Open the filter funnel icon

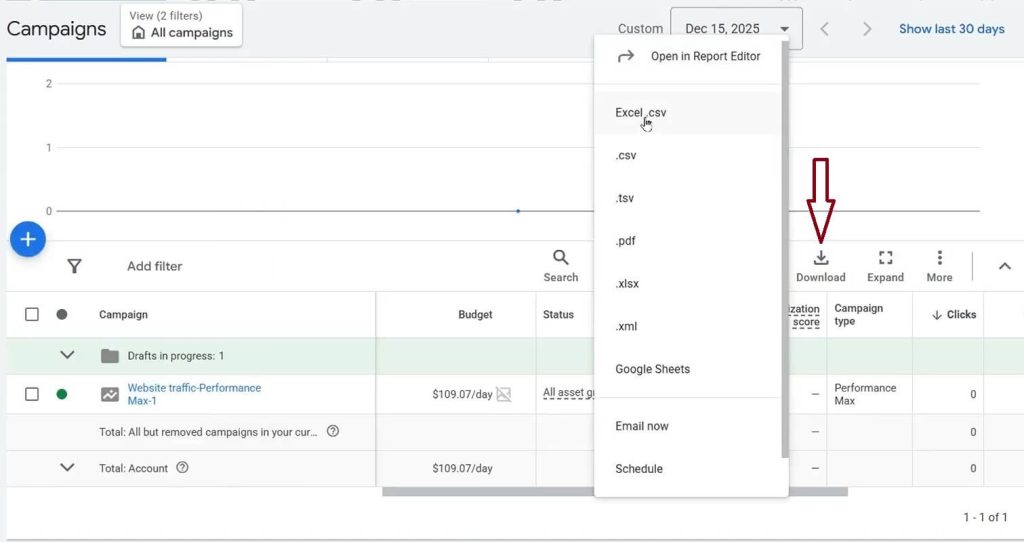click(x=74, y=266)
